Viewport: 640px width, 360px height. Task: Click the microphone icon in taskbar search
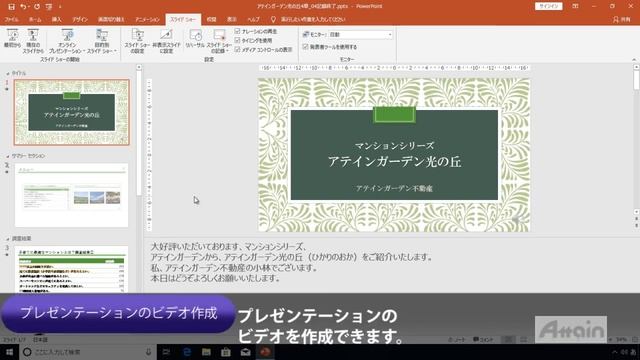(148, 352)
